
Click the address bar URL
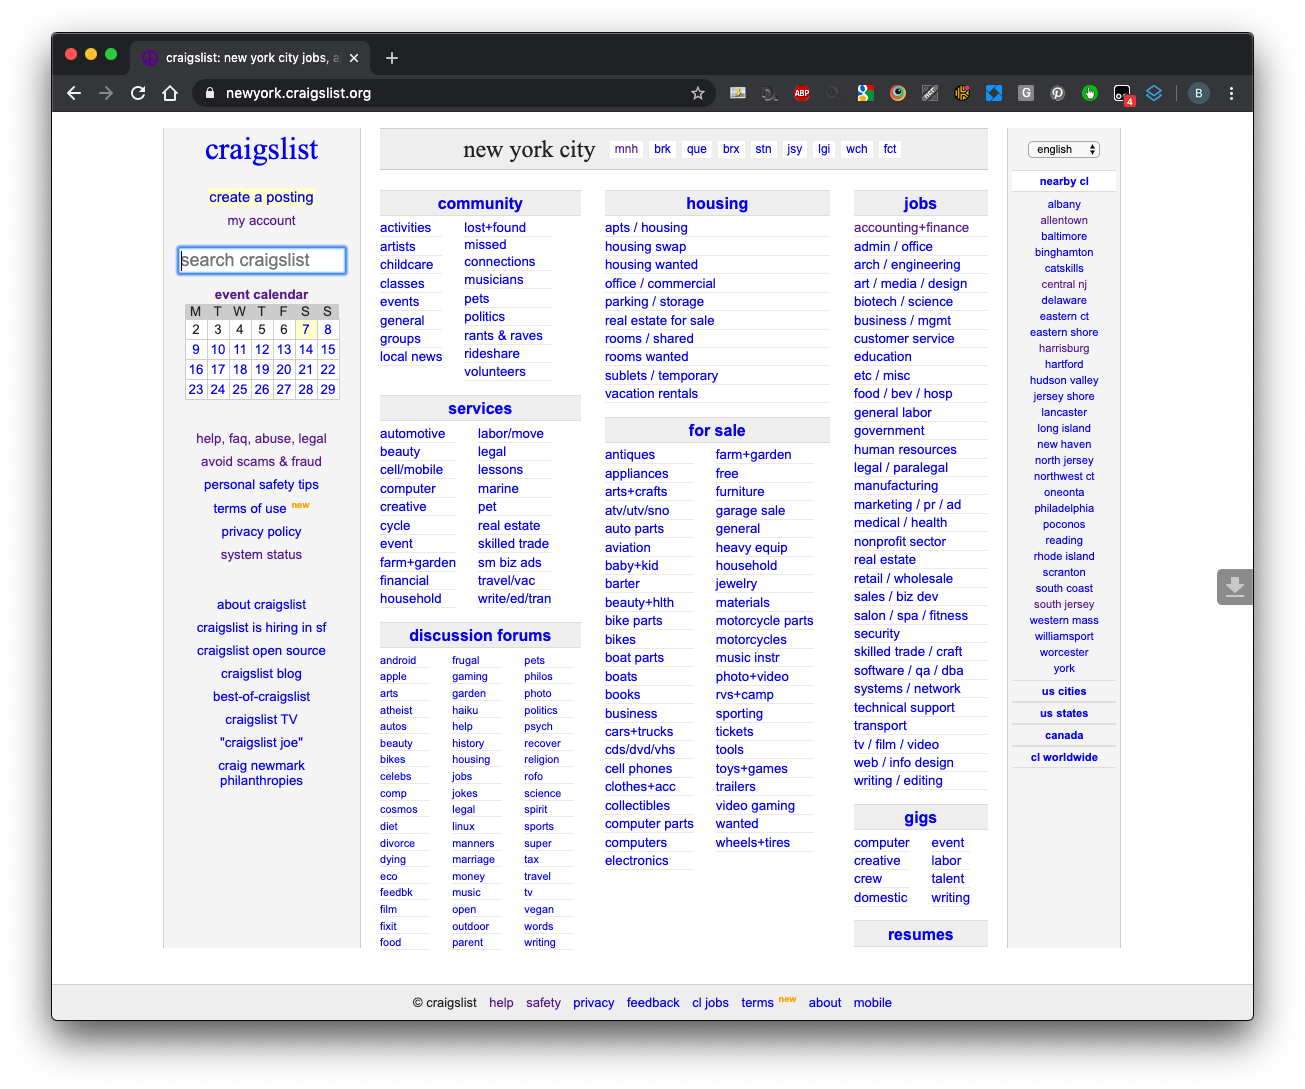point(298,93)
